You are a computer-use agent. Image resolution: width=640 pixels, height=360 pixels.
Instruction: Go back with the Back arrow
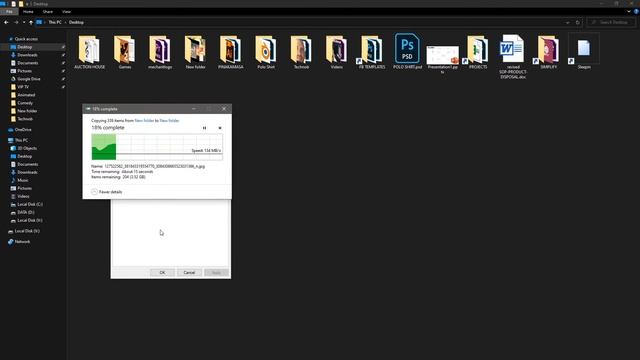[x=6, y=22]
